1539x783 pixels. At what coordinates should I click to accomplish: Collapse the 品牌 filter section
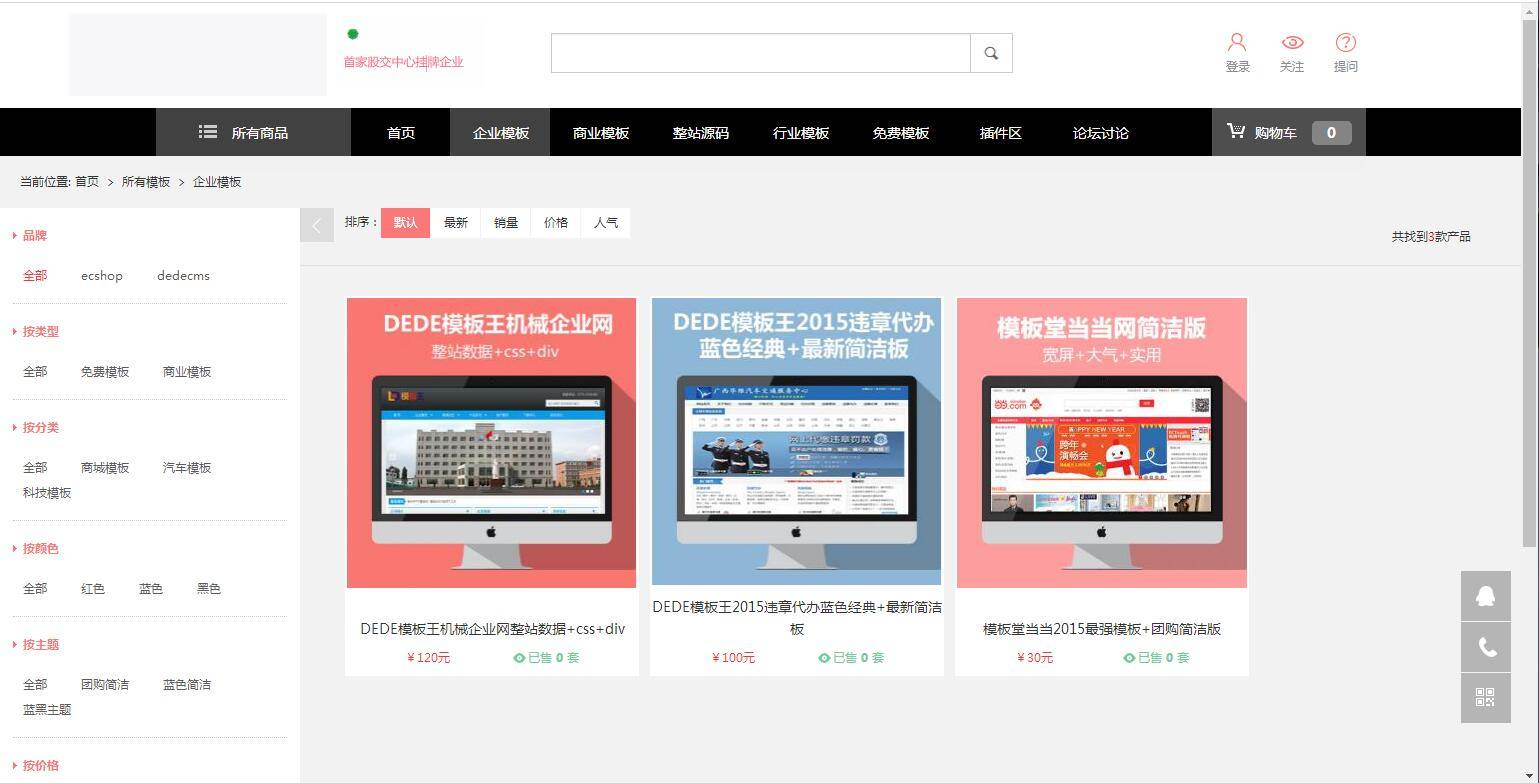coord(34,235)
